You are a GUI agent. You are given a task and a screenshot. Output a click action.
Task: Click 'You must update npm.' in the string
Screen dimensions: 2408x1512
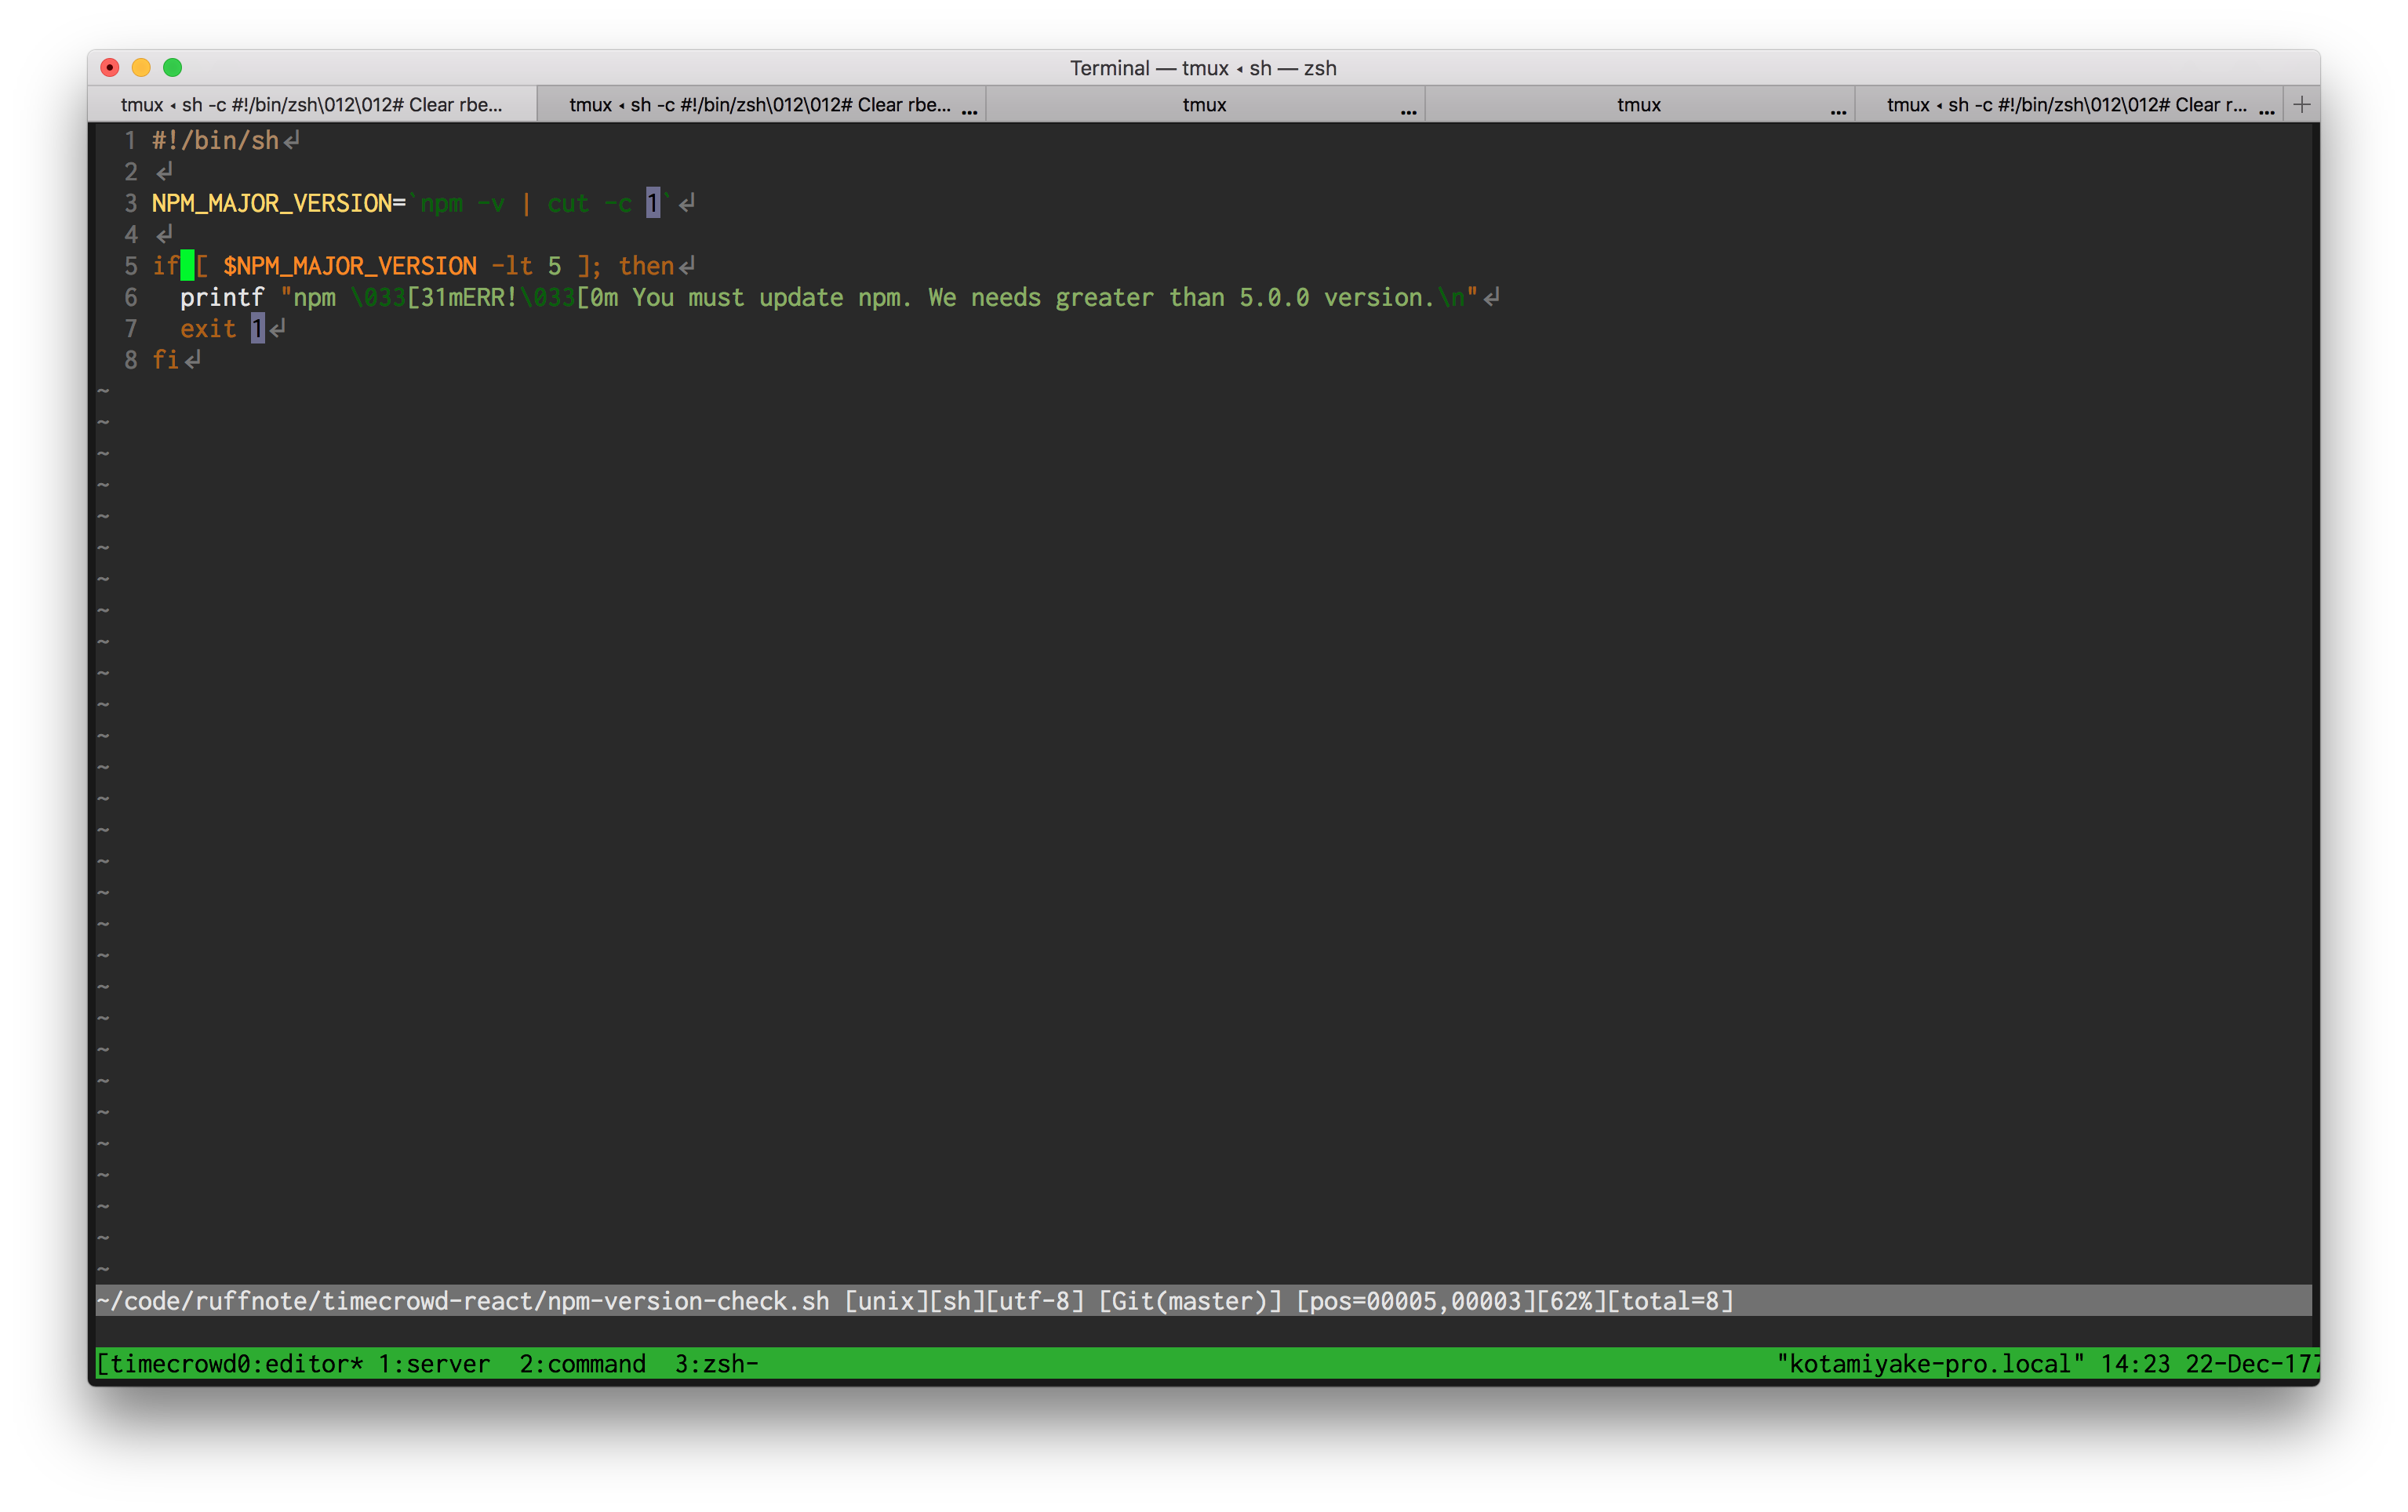(x=772, y=298)
